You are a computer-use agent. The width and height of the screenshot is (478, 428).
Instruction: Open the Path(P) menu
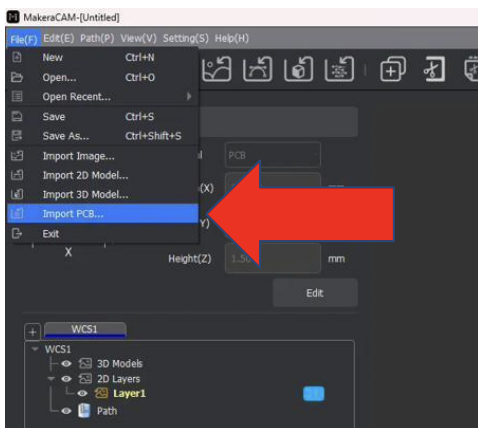click(x=97, y=39)
